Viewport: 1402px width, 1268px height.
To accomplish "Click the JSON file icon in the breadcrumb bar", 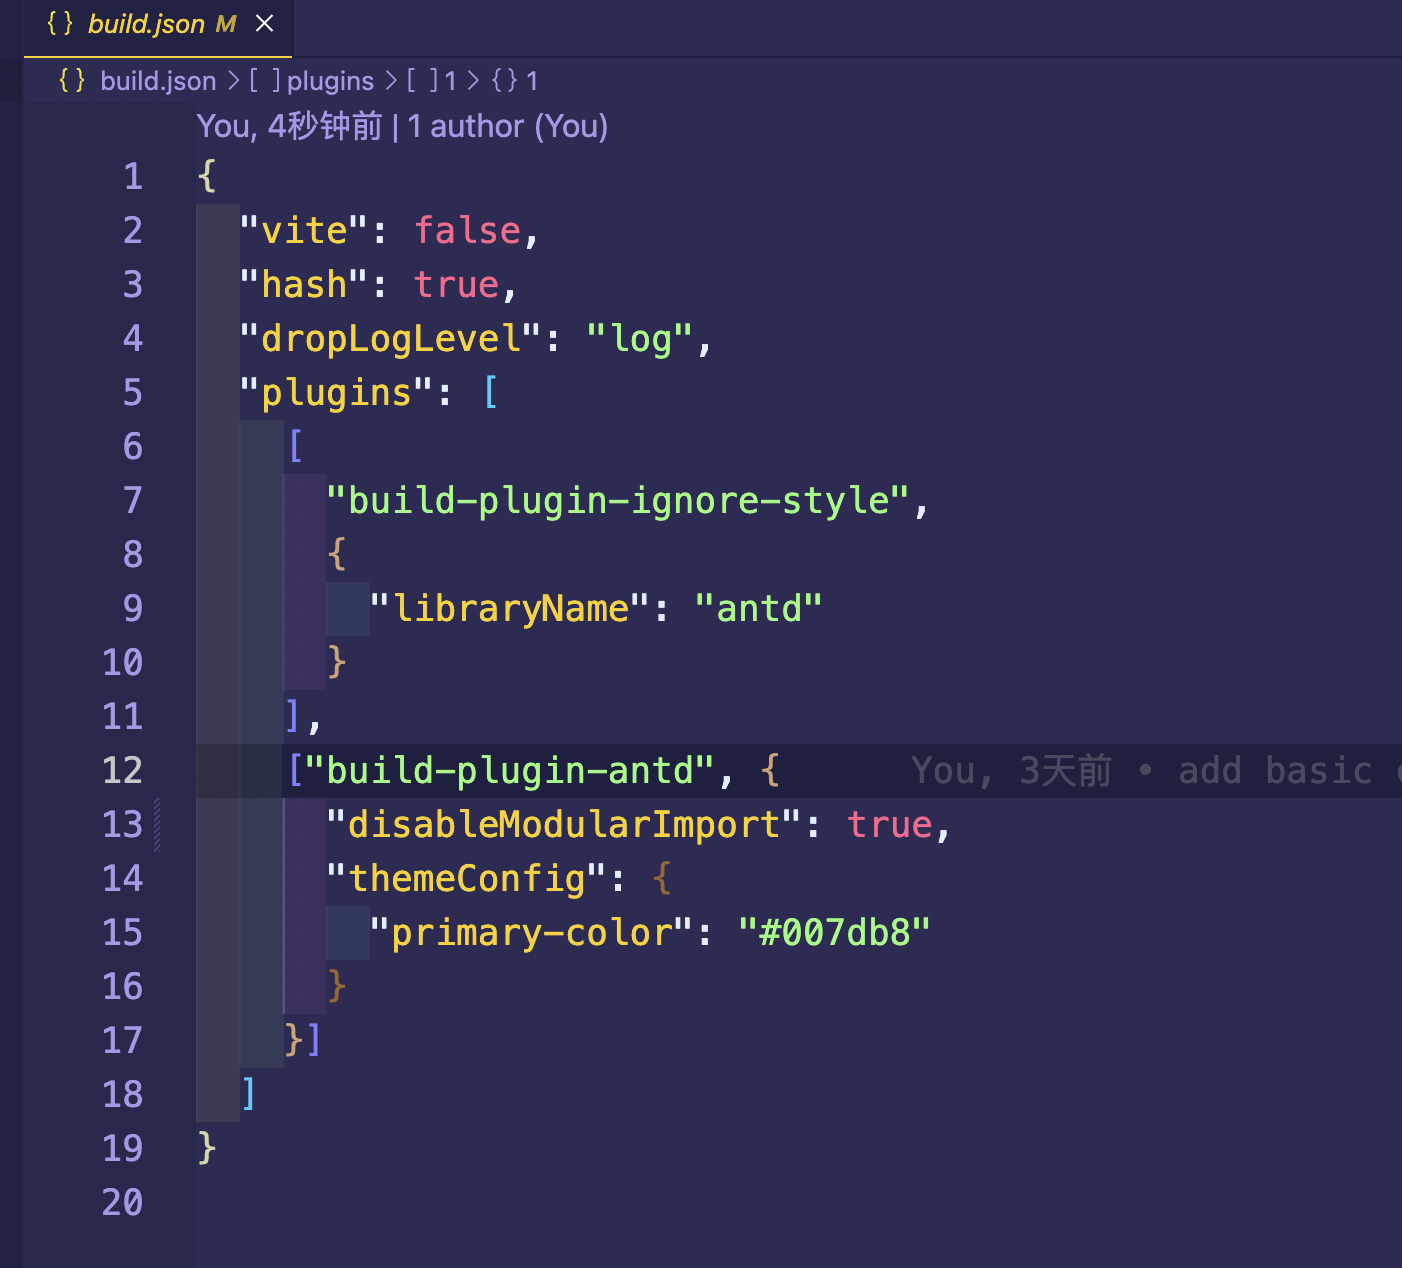I will [x=71, y=80].
